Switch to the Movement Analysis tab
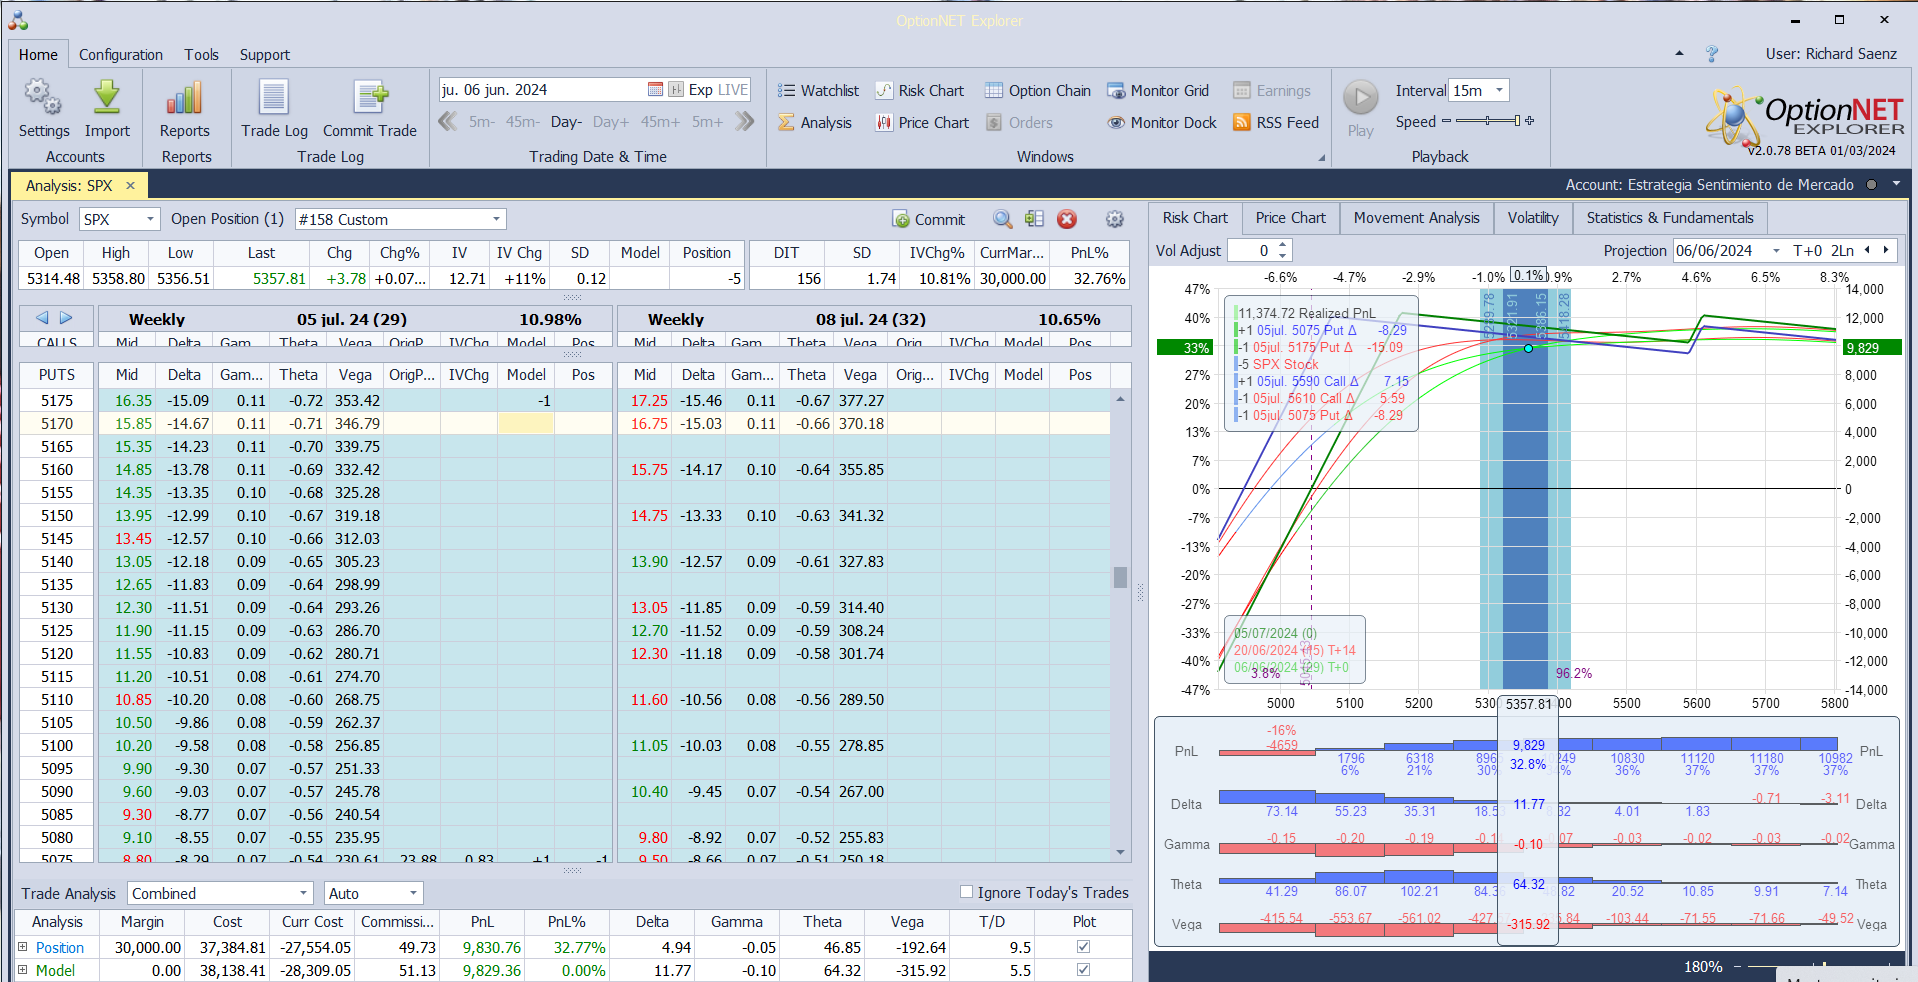The height and width of the screenshot is (982, 1918). (1416, 218)
